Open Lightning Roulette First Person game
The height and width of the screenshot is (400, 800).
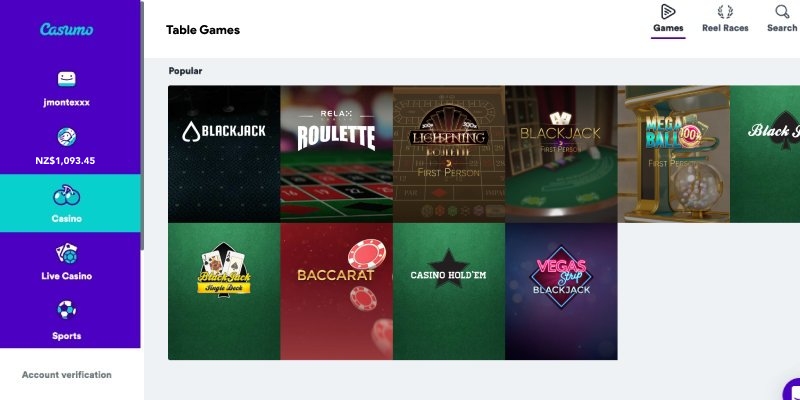click(x=449, y=154)
